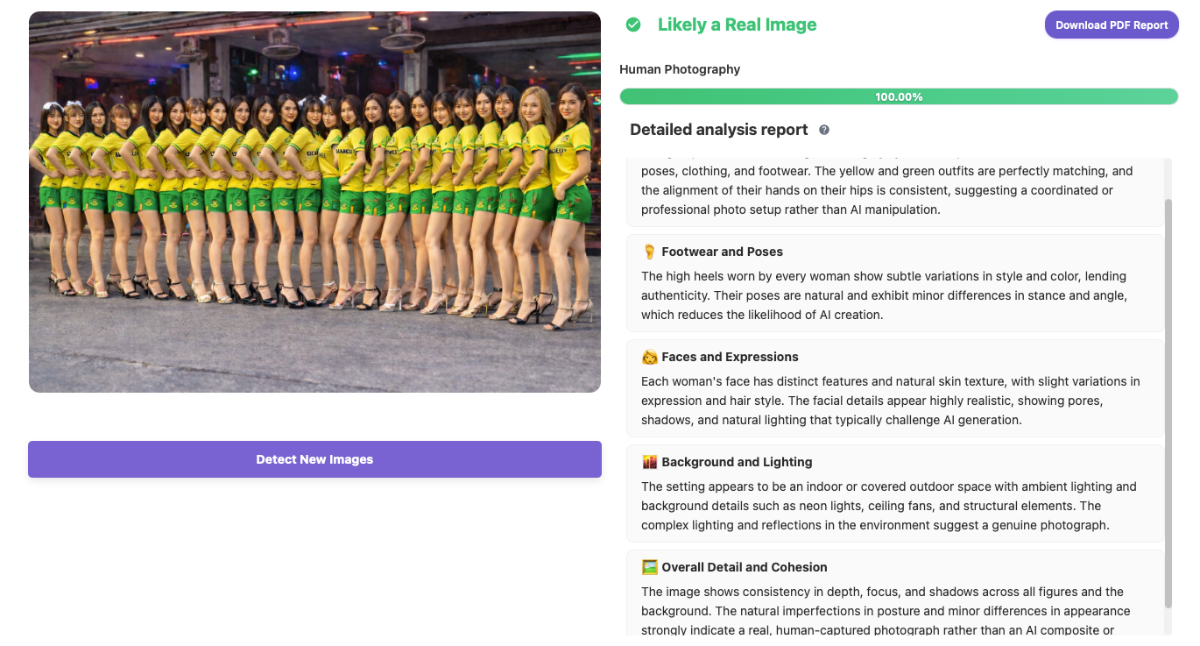Image resolution: width=1200 pixels, height=646 pixels.
Task: Click the Footwear and Poses emoji icon
Action: coord(650,252)
